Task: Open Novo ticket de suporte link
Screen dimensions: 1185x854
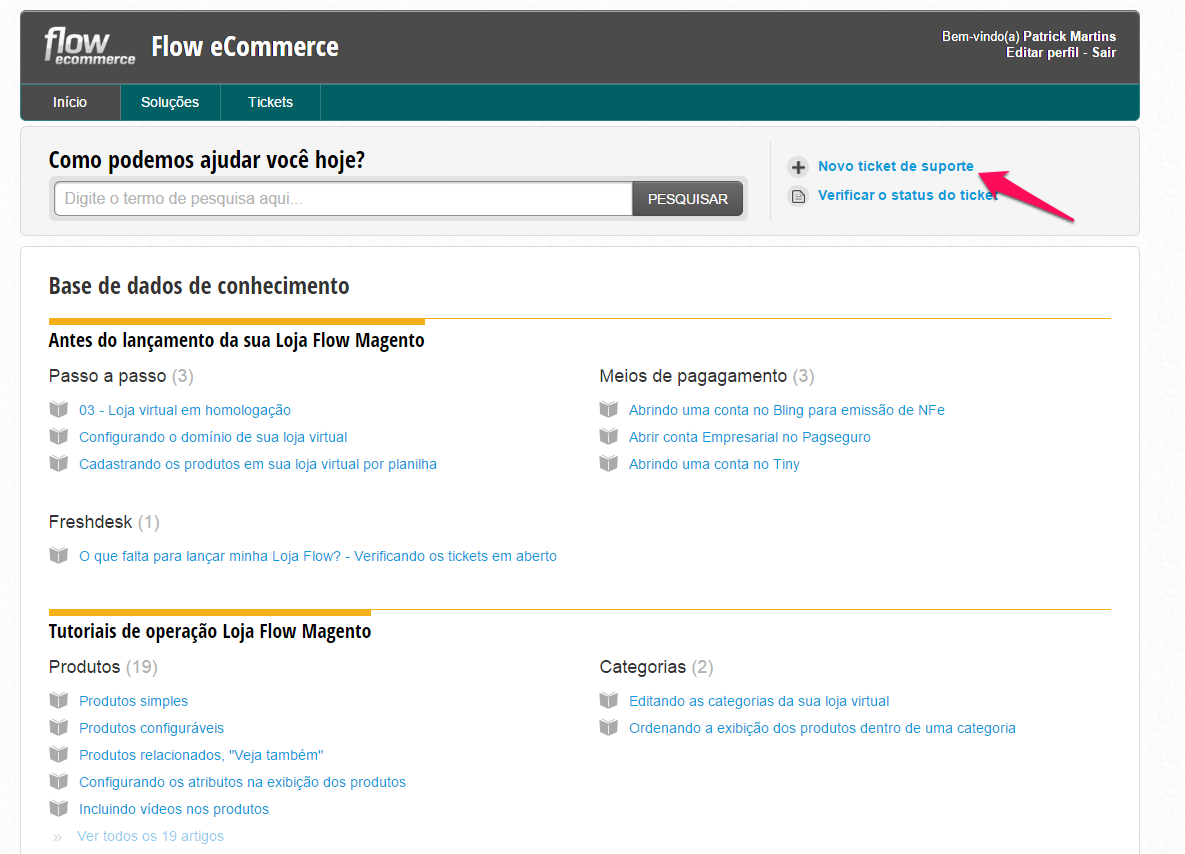Action: pos(896,166)
